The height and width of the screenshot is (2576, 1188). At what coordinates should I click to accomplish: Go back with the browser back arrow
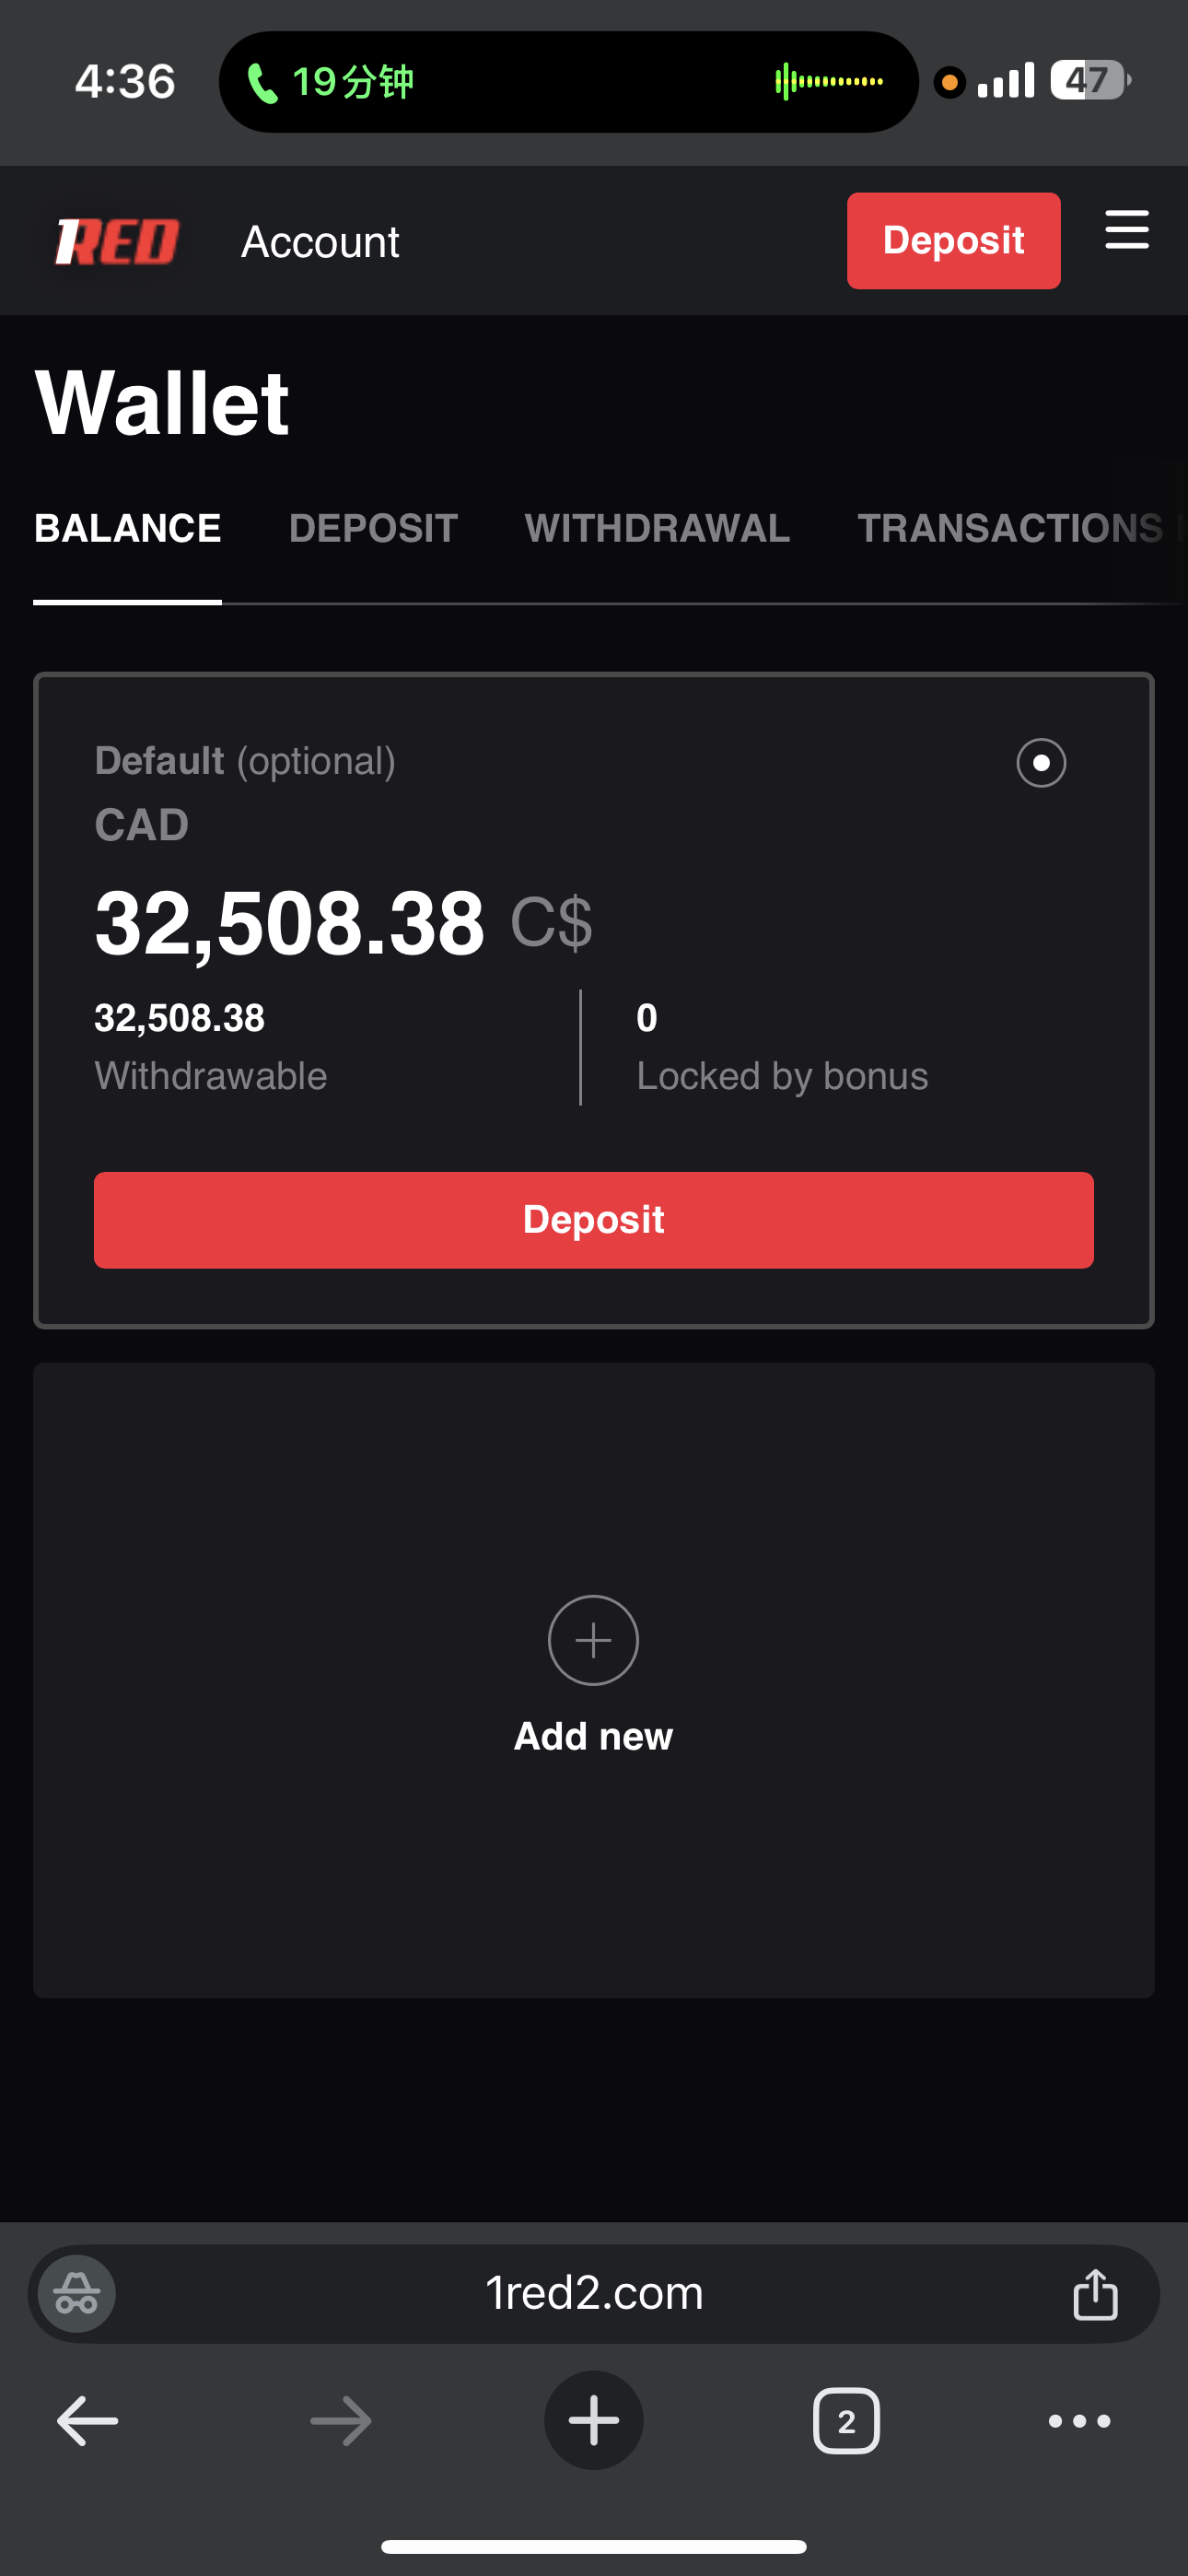tap(88, 2421)
